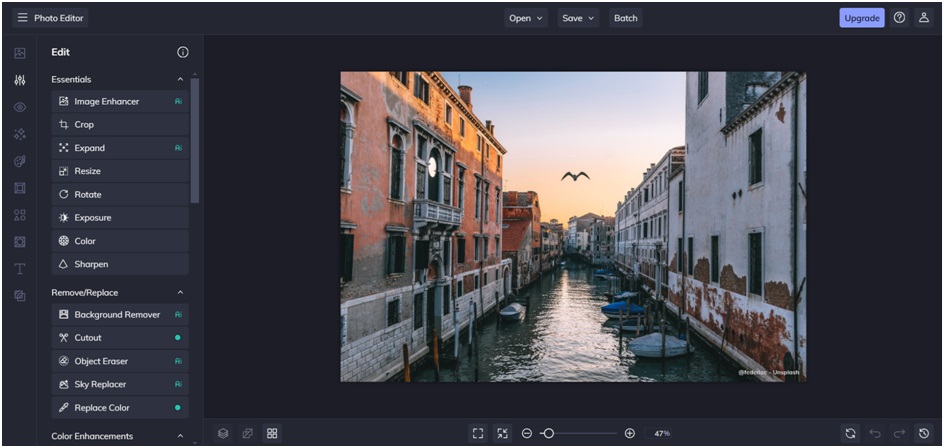Click the Batch button
This screenshot has width=944, height=448.
point(625,18)
